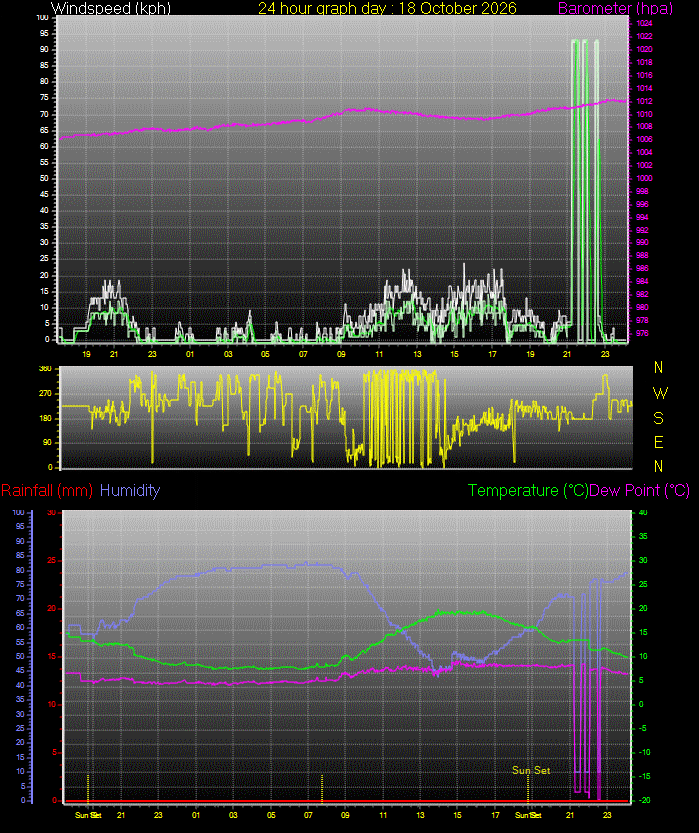
Task: Click the red "Rainfall (mm)" label
Action: coord(47,490)
